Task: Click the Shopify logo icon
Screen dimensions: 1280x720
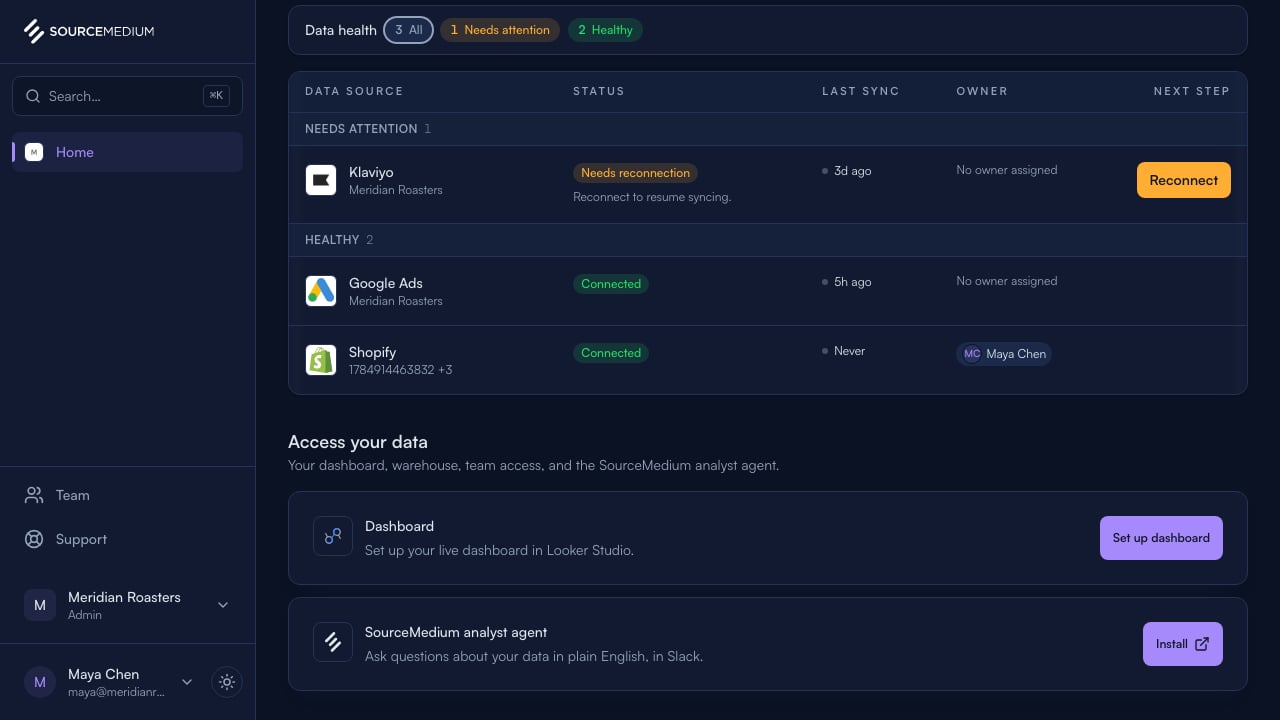Action: point(321,360)
